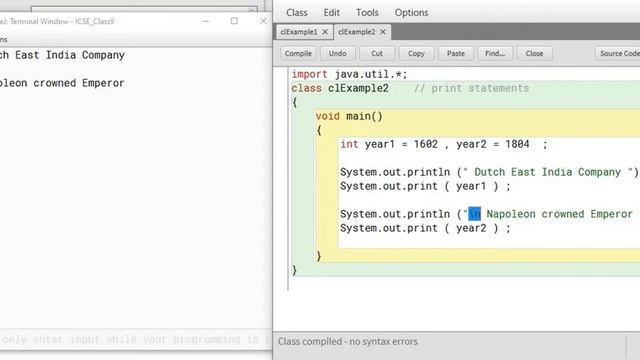Close the Terminal Window
Screen dimensions: 640x360
[263, 21]
